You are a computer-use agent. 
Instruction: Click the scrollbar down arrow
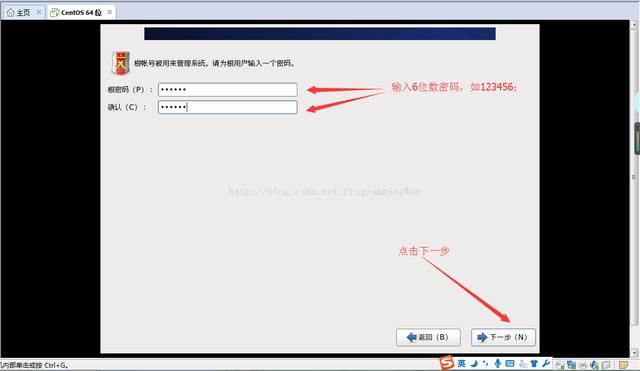pyautogui.click(x=634, y=353)
